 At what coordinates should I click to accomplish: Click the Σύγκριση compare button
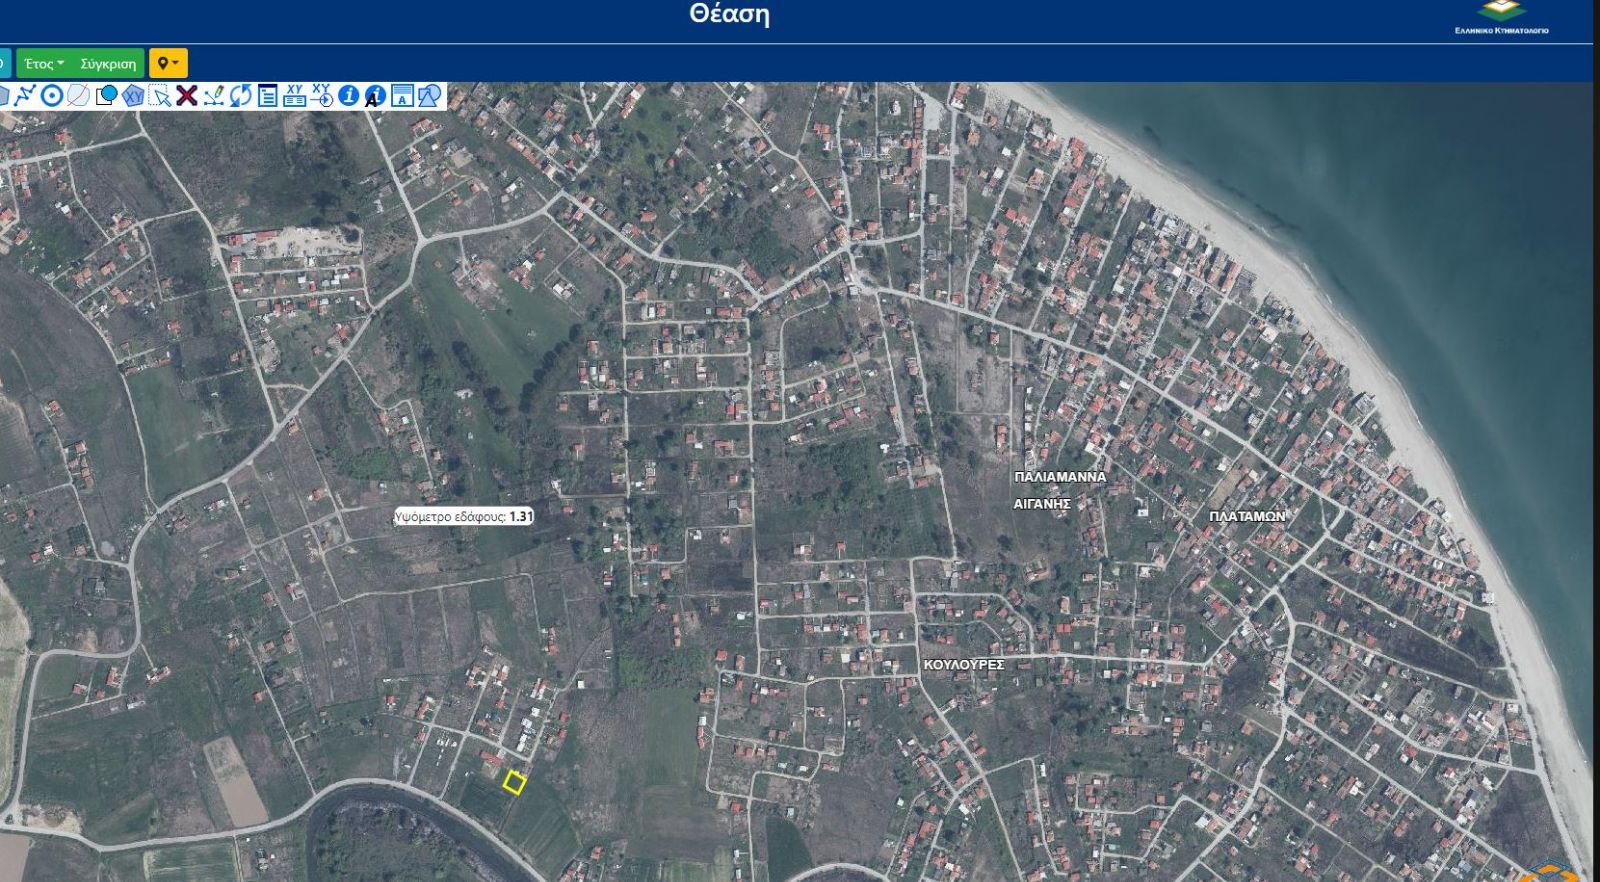108,64
